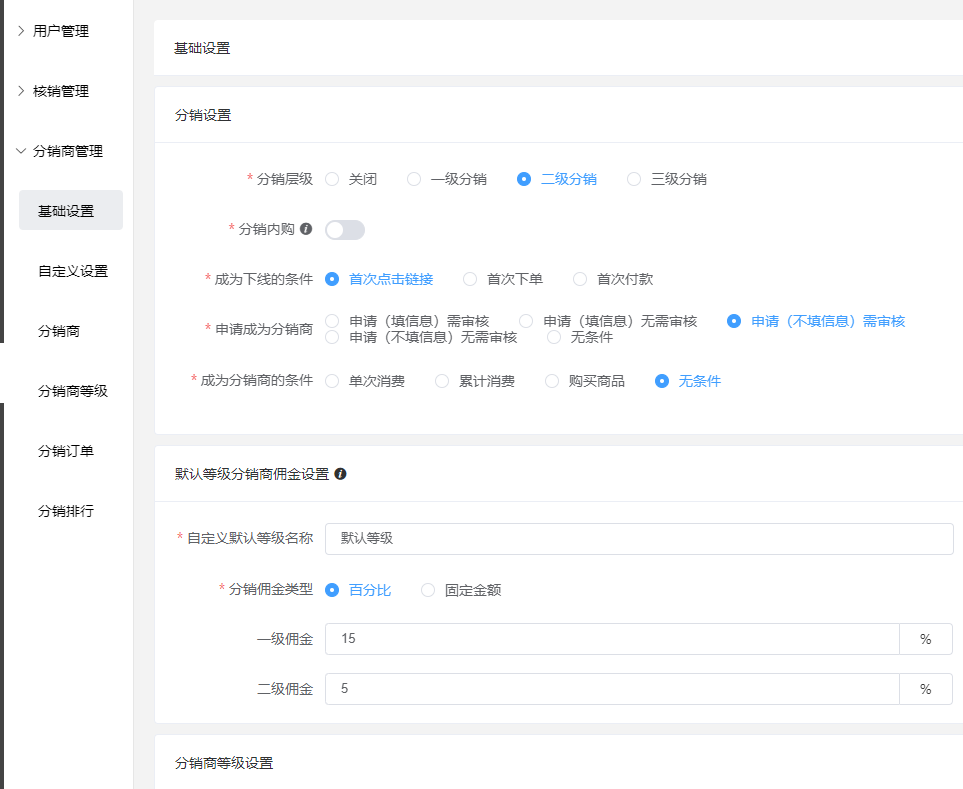Click the 自定义默认等级名称 input field

pos(639,538)
